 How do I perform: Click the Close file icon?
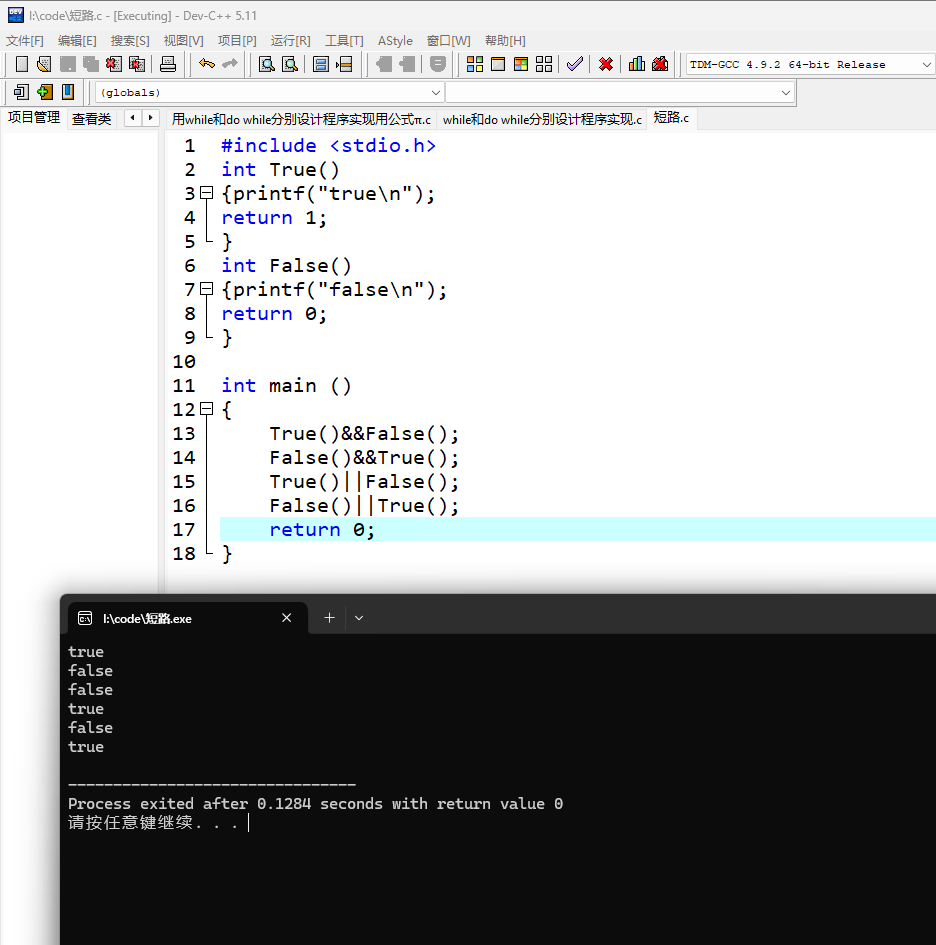(x=113, y=64)
